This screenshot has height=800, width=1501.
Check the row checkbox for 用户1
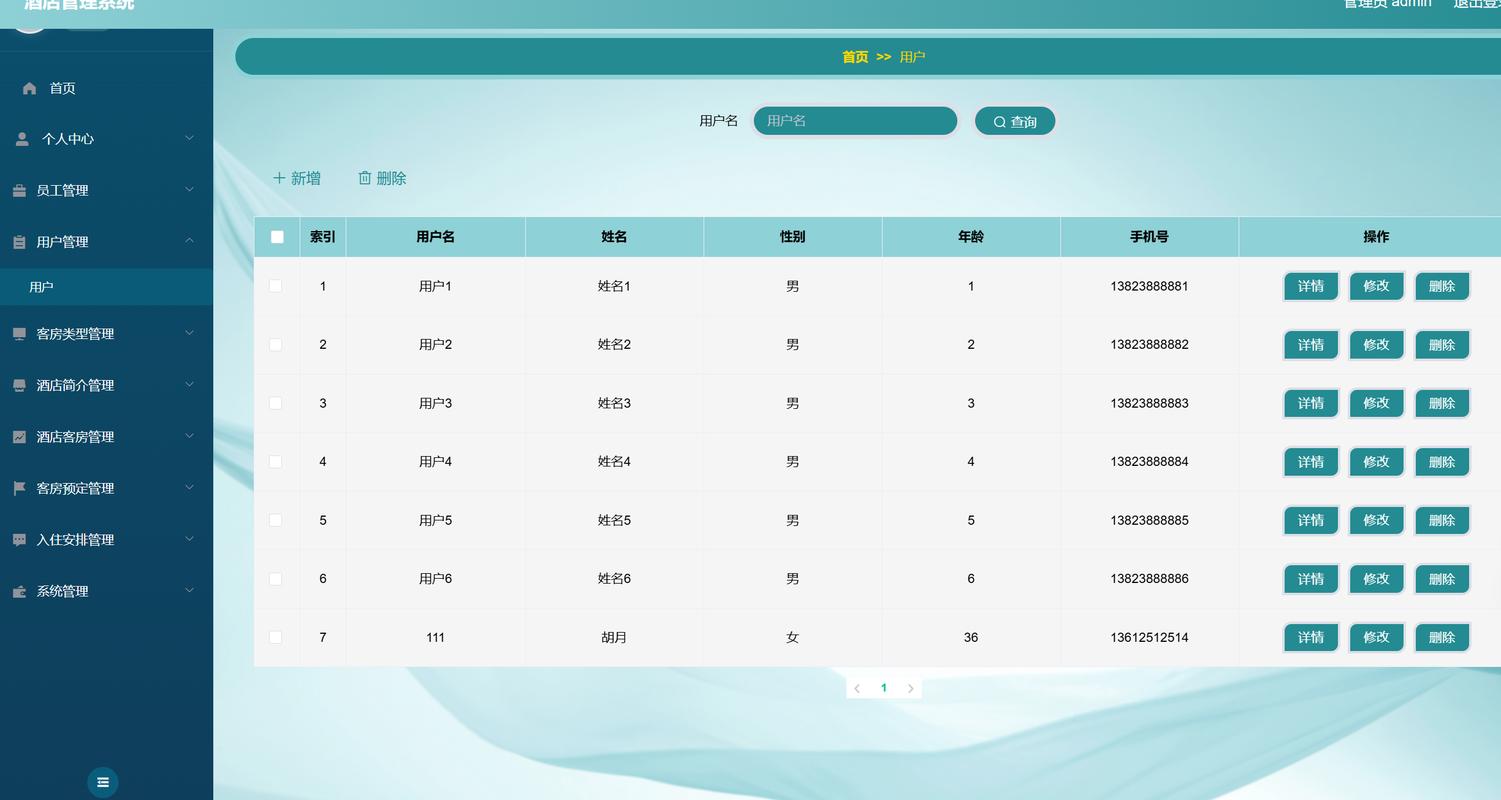[276, 286]
